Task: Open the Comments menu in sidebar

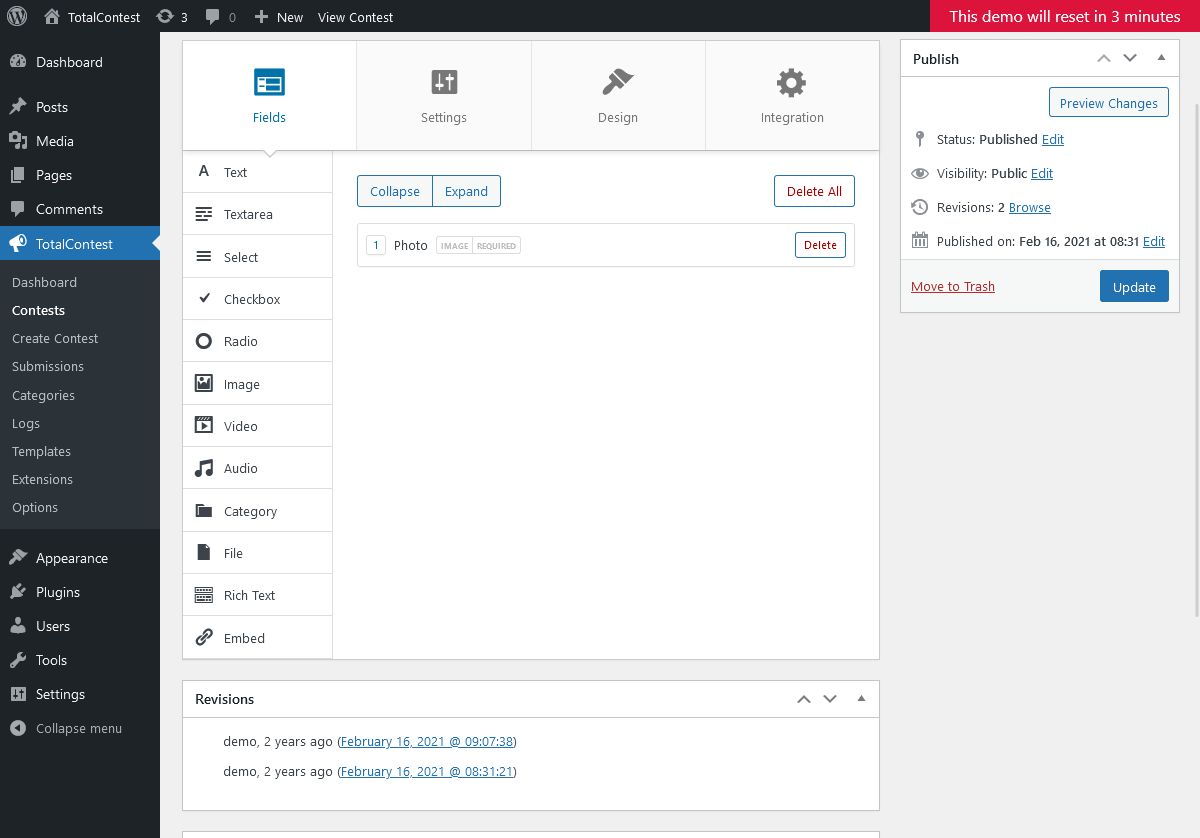Action: (x=80, y=209)
